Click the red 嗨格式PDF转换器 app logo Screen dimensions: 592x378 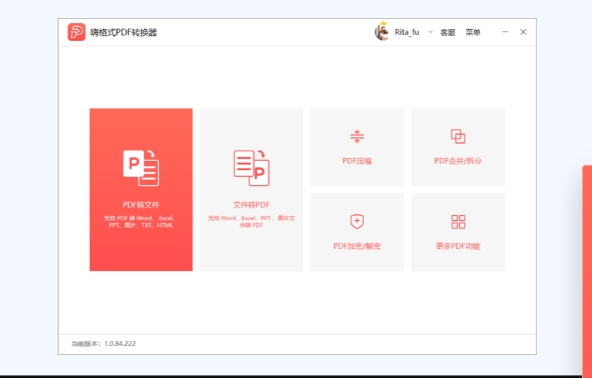[x=77, y=32]
